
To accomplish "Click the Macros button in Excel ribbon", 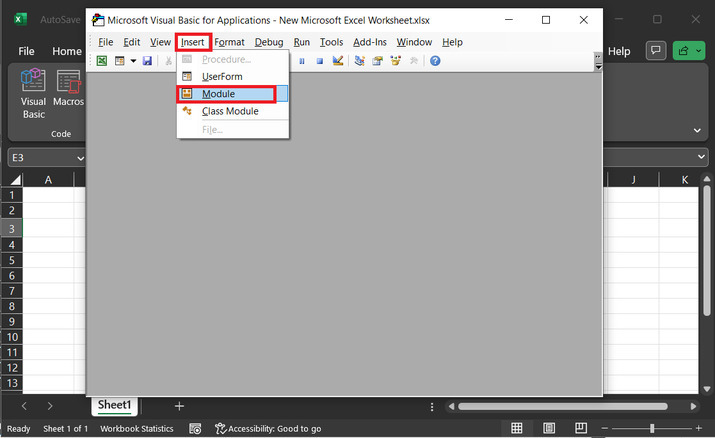I will [68, 89].
